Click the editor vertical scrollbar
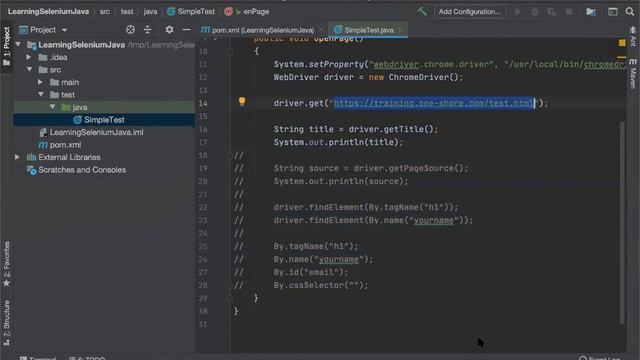The height and width of the screenshot is (360, 640). pos(622,222)
